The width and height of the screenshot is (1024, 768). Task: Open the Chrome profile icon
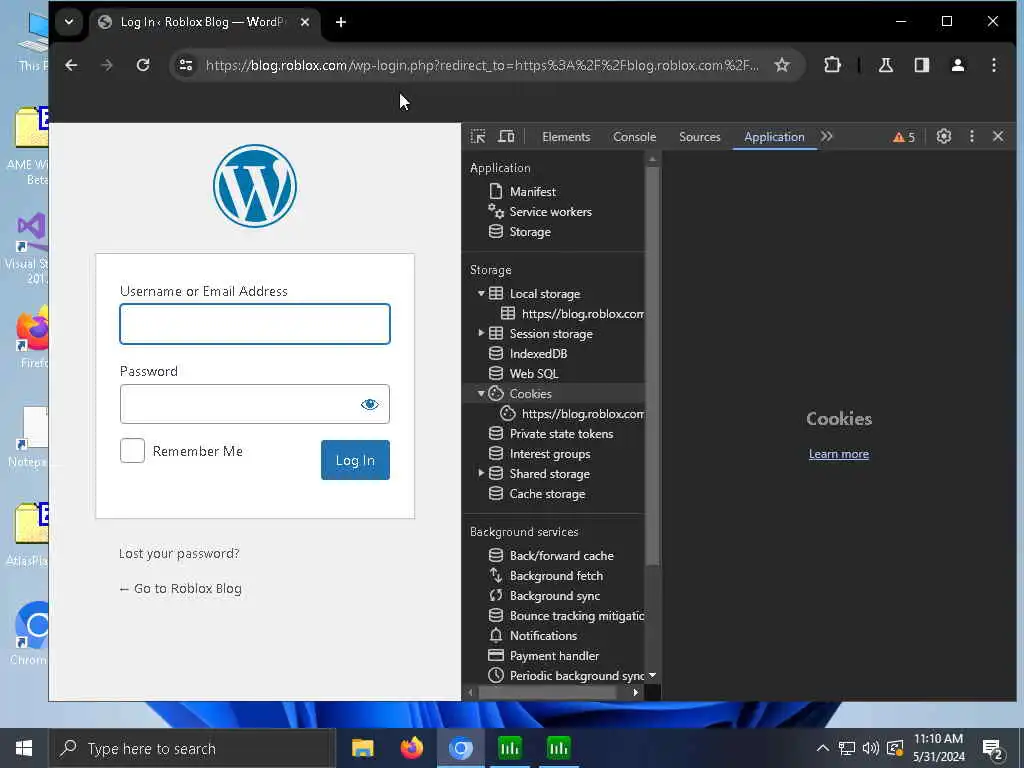[x=957, y=65]
